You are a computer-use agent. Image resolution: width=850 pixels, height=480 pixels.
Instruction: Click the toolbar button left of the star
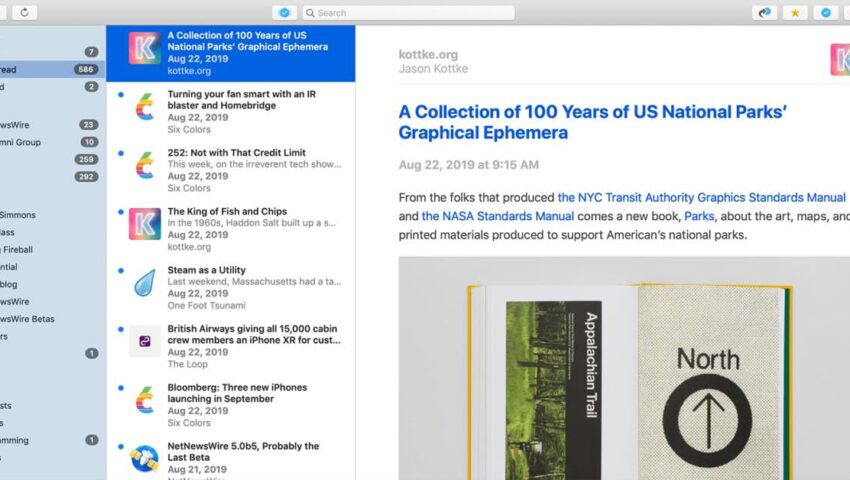764,12
